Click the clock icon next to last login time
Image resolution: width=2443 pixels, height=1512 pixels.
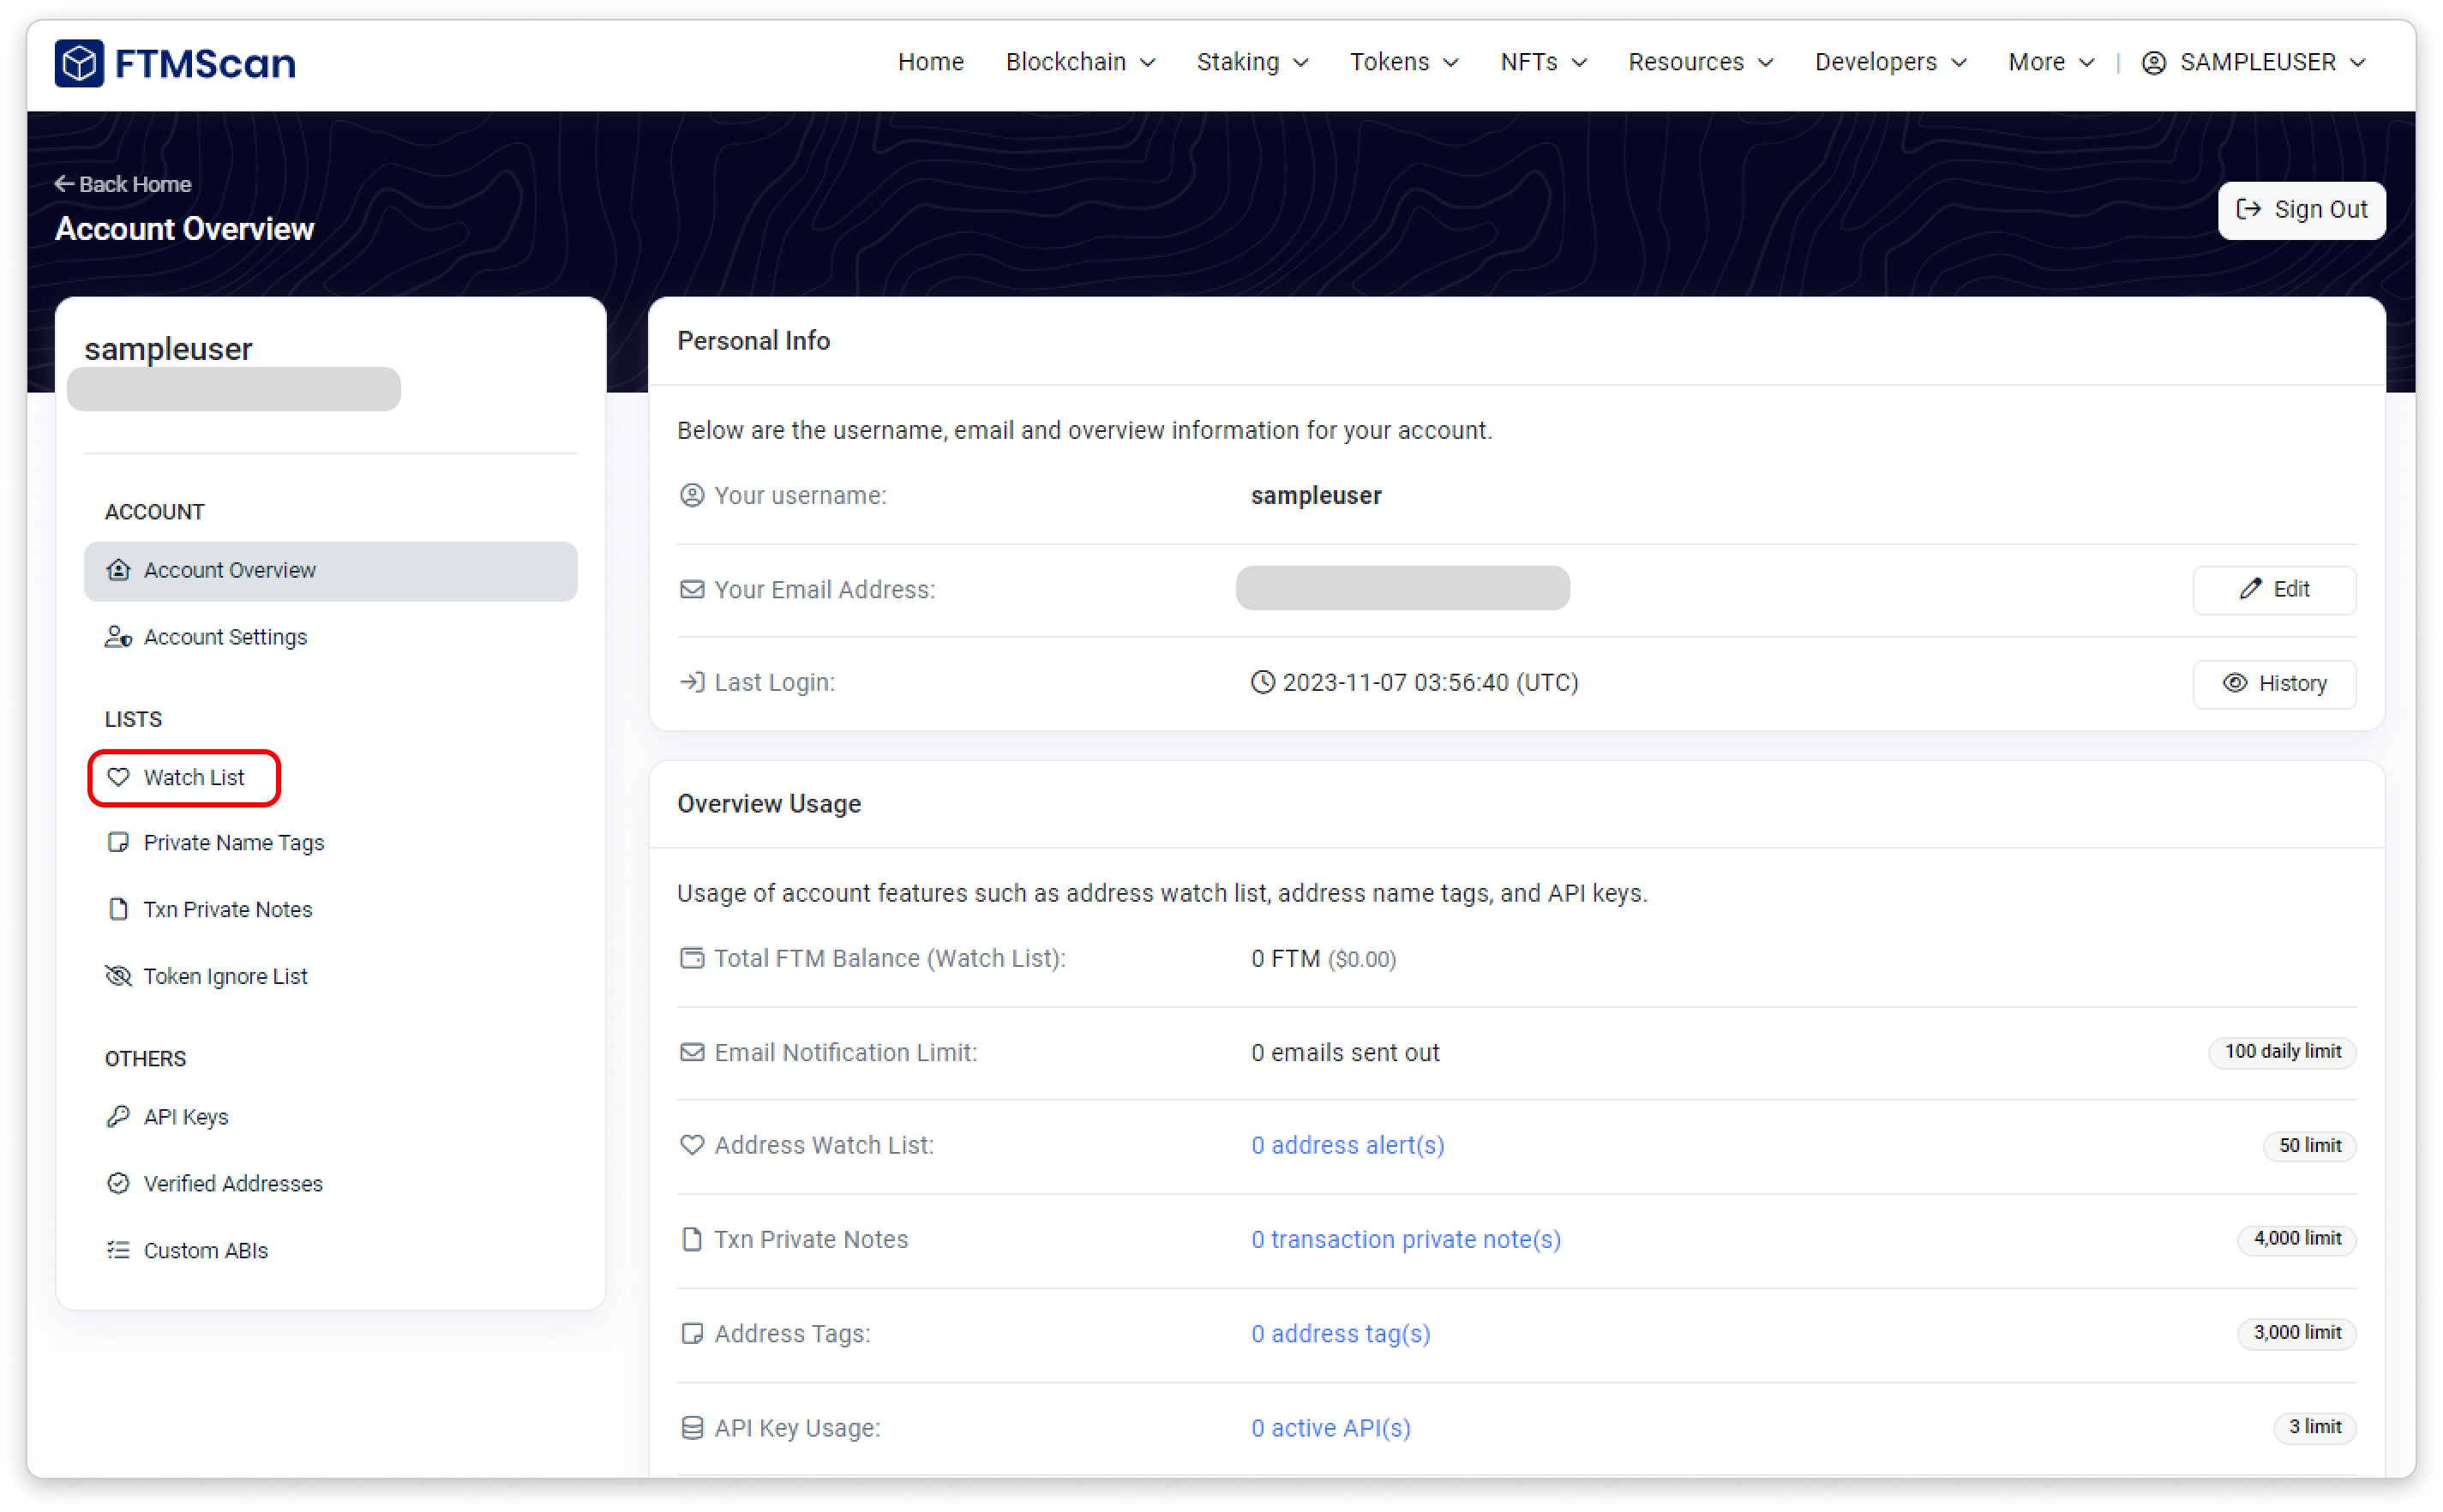coord(1263,682)
